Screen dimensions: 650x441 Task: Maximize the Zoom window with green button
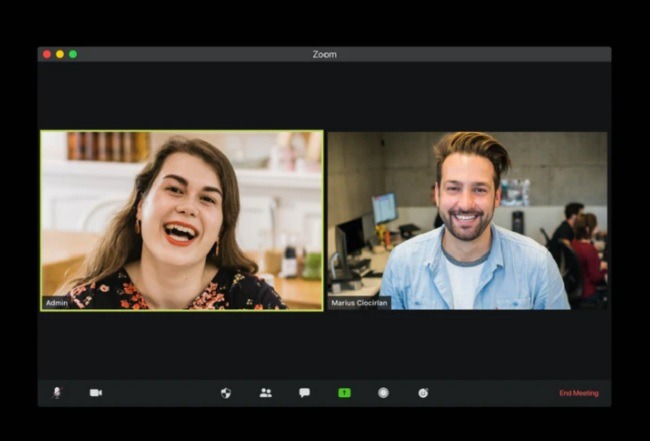(73, 54)
